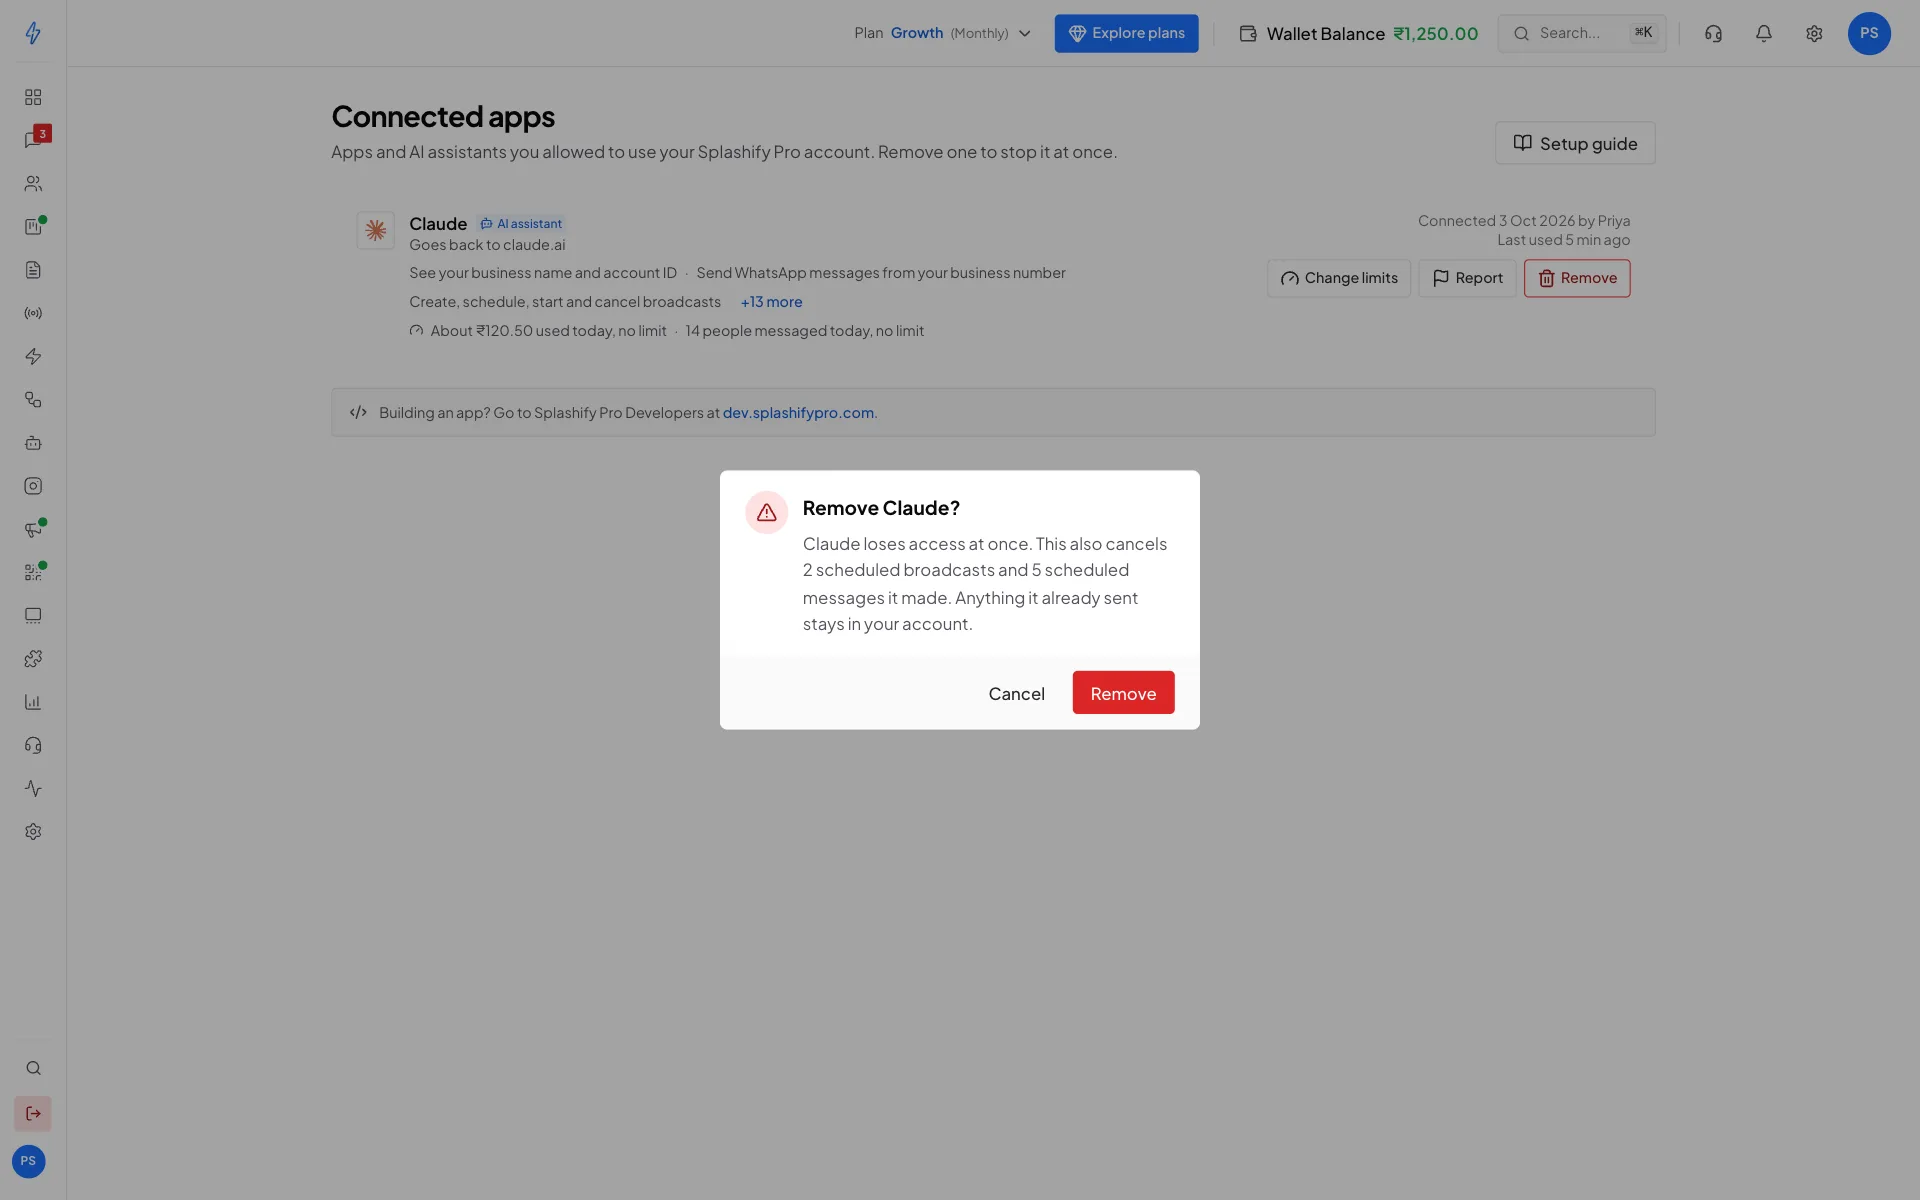The image size is (1920, 1200).
Task: Click the Wallet Balance ₹1,250.00
Action: point(1358,33)
